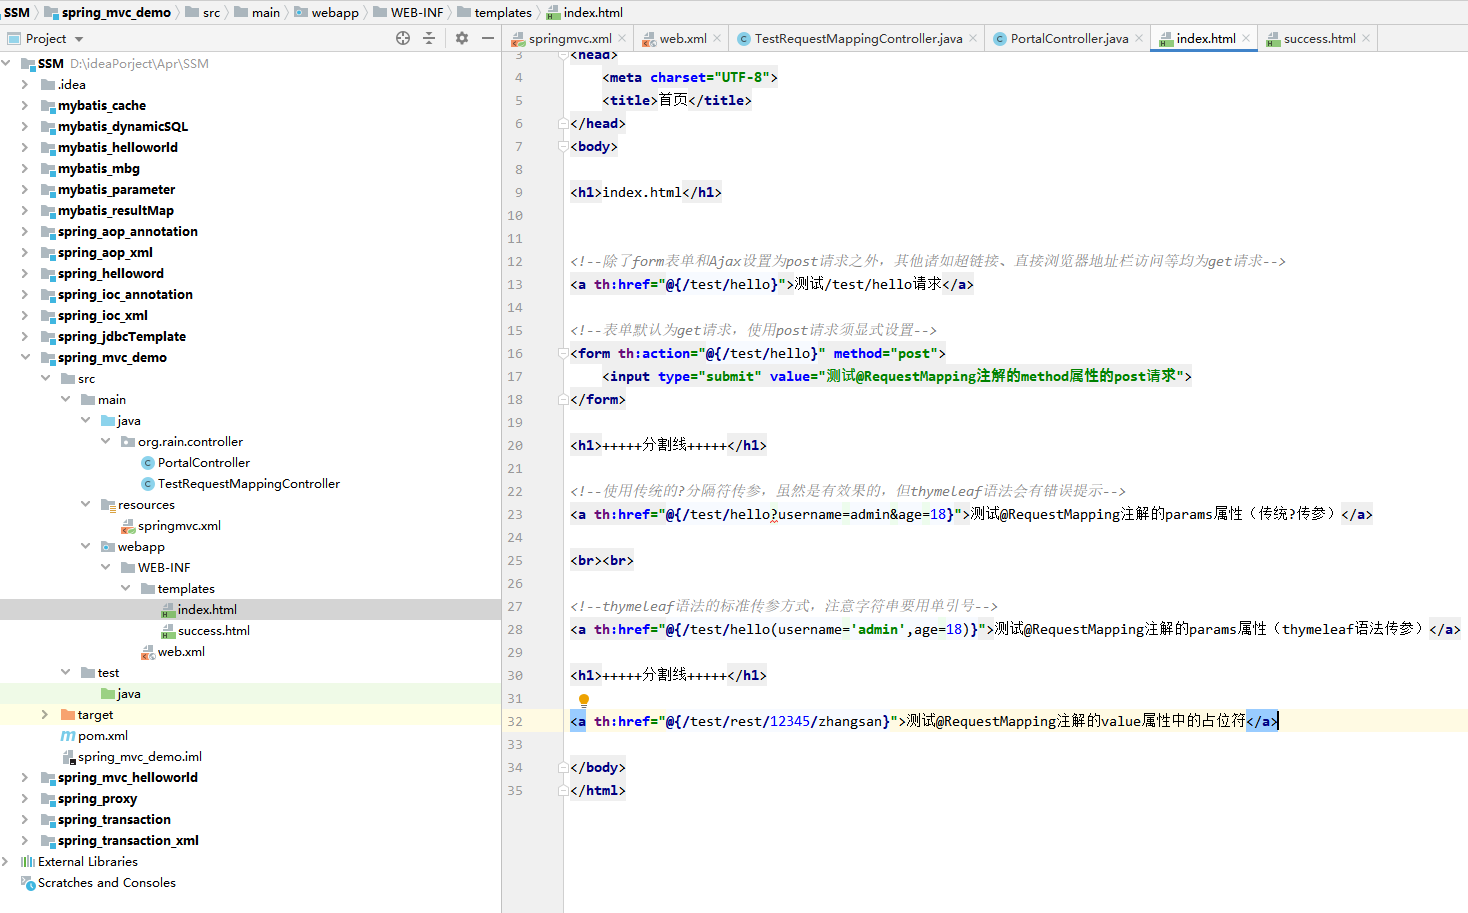Expand the mybatis_cache module

coord(25,105)
